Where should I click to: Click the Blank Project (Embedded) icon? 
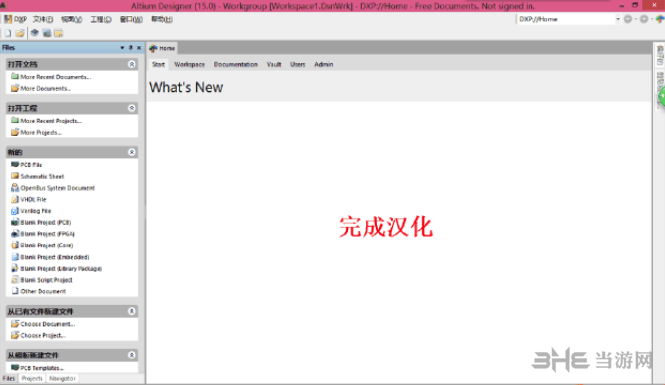point(15,257)
